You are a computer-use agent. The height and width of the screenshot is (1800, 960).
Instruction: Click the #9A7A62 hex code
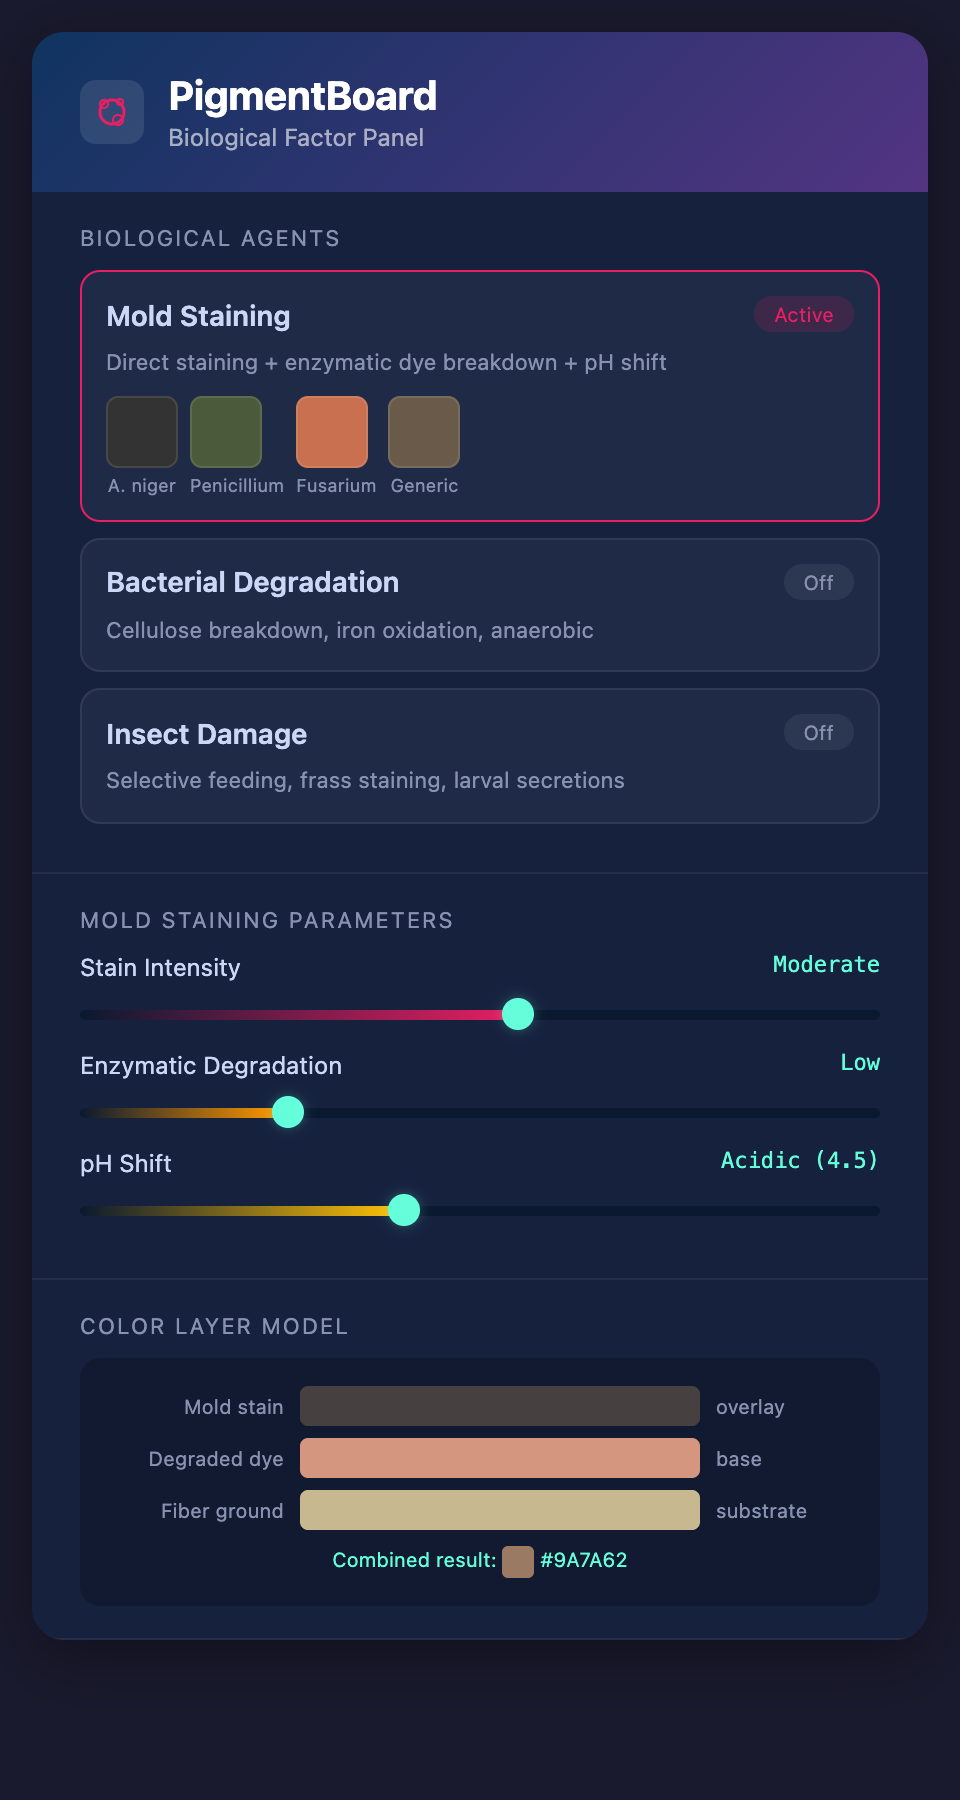click(x=584, y=1561)
